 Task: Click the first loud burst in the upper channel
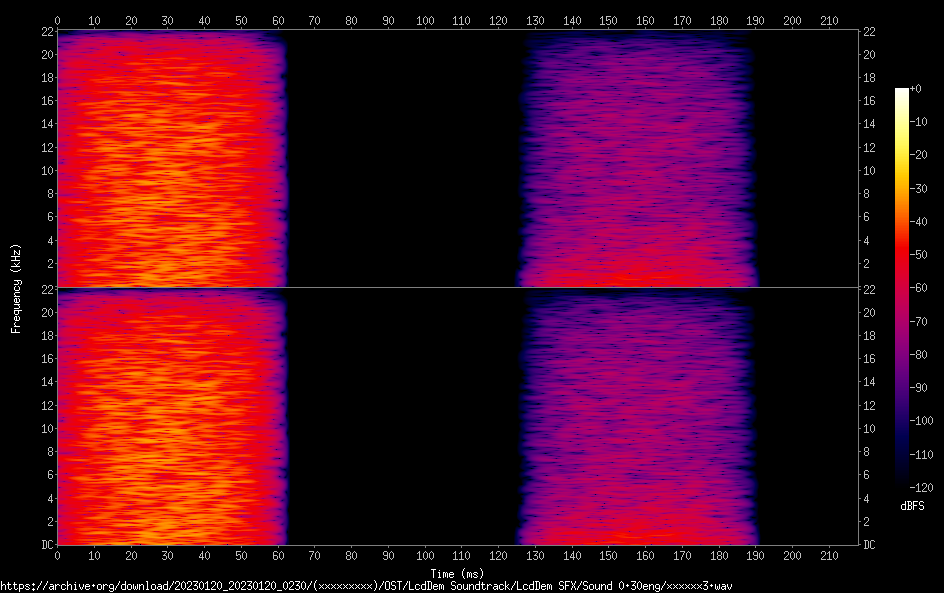(x=170, y=160)
